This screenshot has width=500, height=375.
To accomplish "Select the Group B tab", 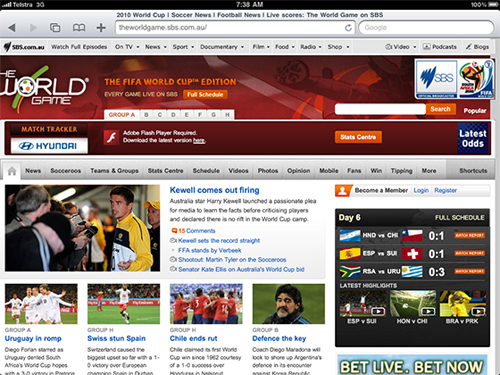I will (x=146, y=115).
